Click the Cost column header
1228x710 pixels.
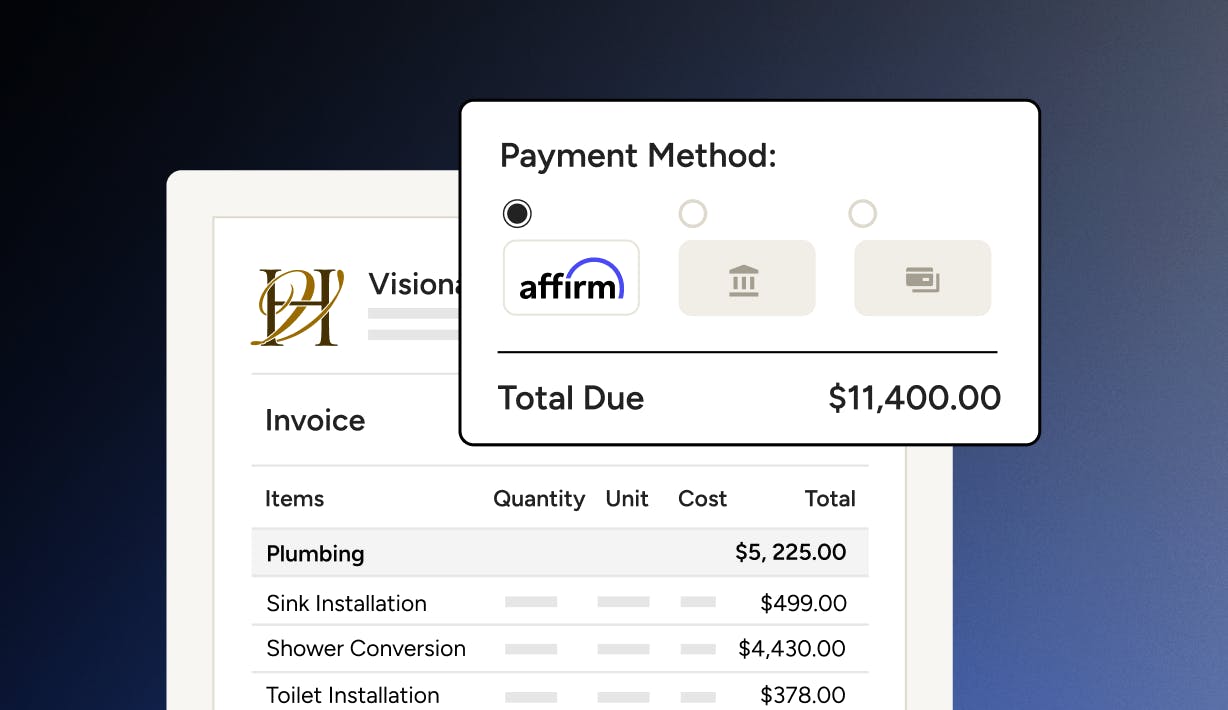click(702, 499)
